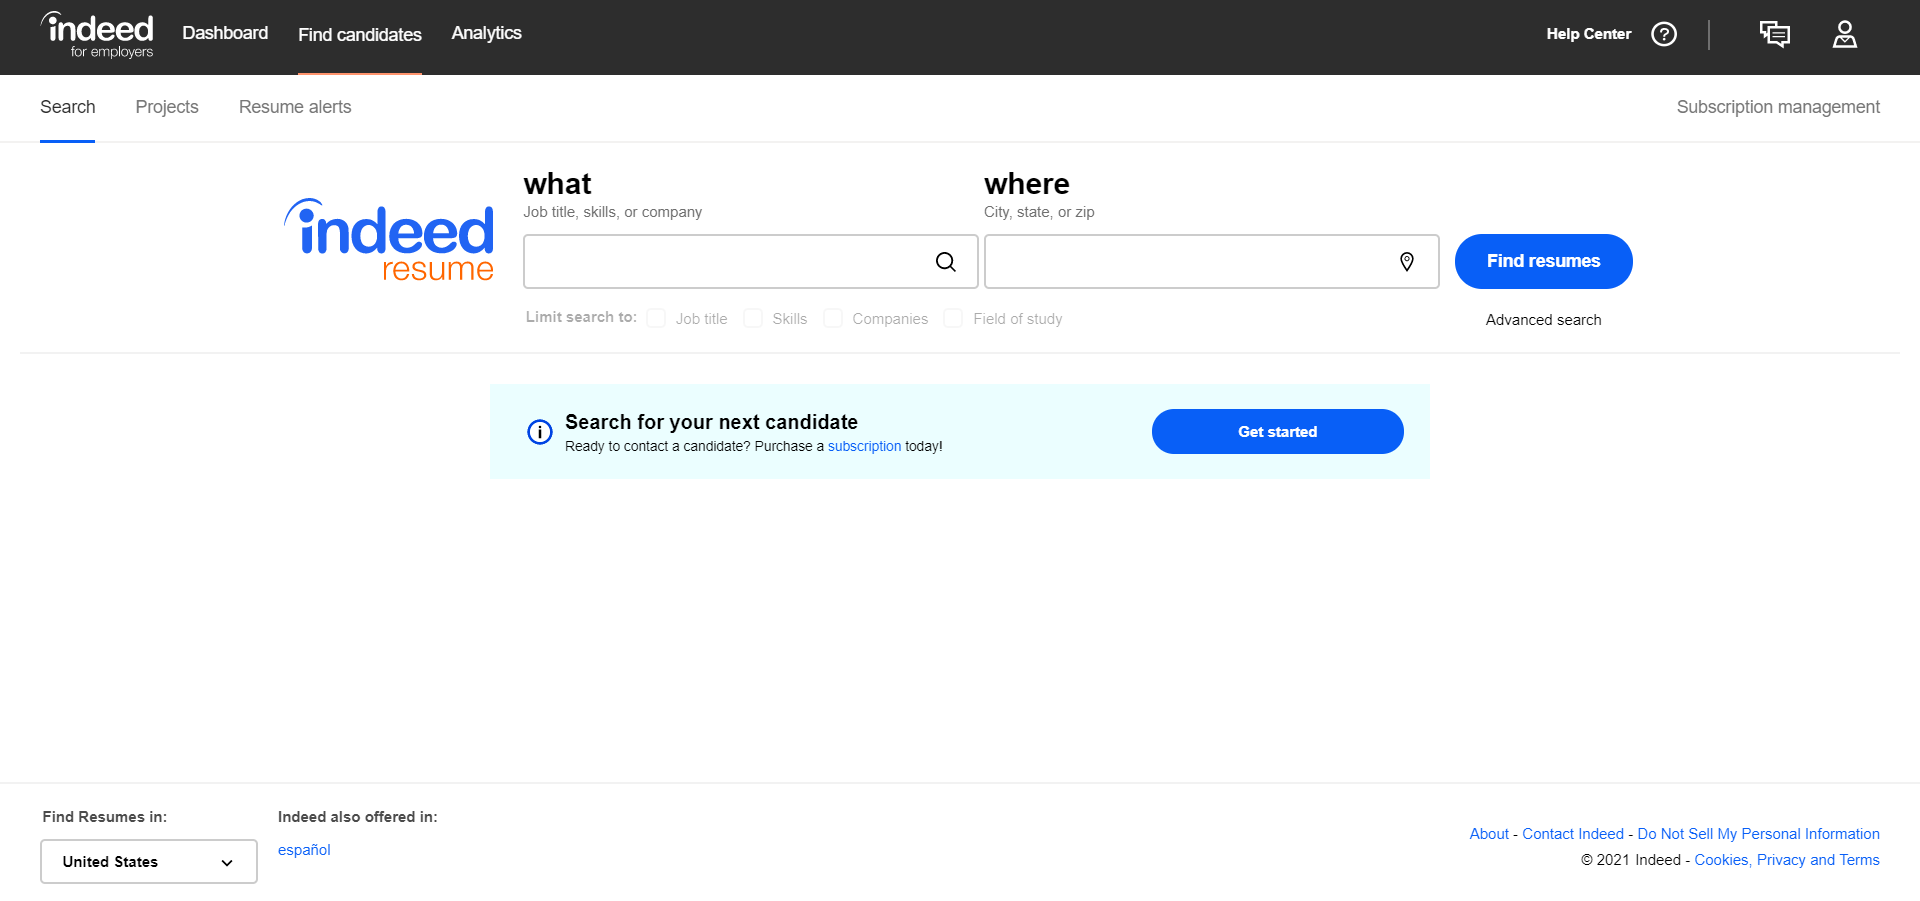Open Analytics in top navigation

click(x=486, y=33)
